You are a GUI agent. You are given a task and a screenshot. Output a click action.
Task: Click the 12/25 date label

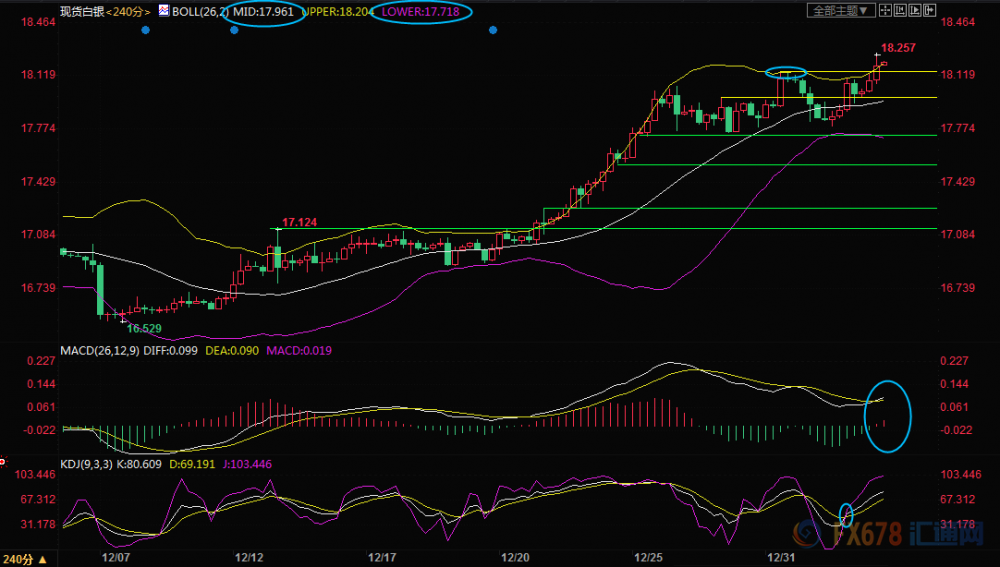(x=648, y=558)
